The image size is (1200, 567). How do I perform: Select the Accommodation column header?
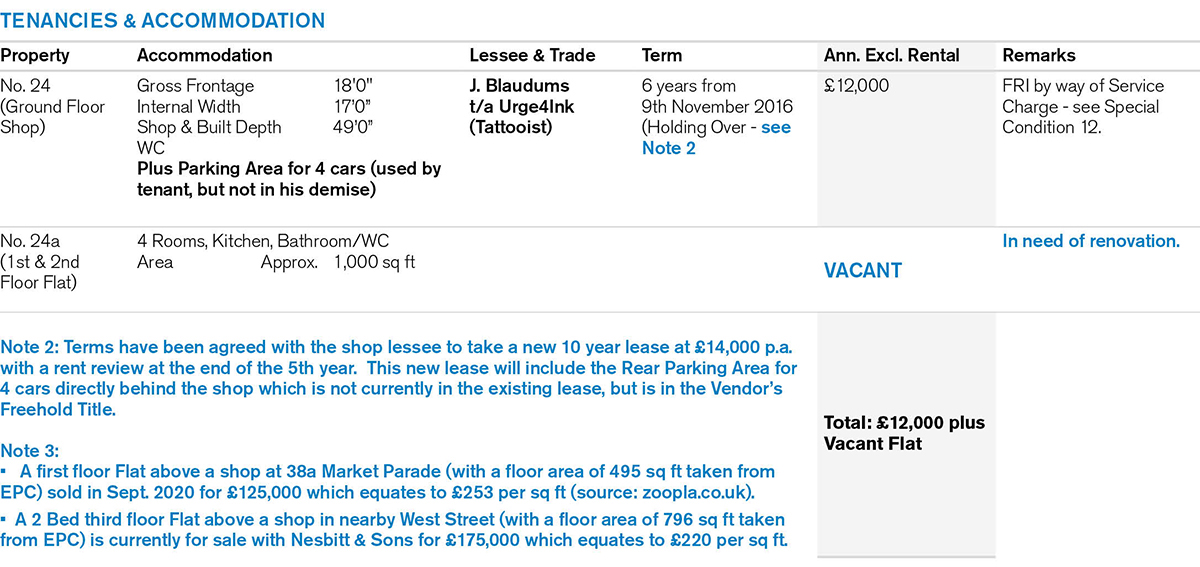(204, 55)
